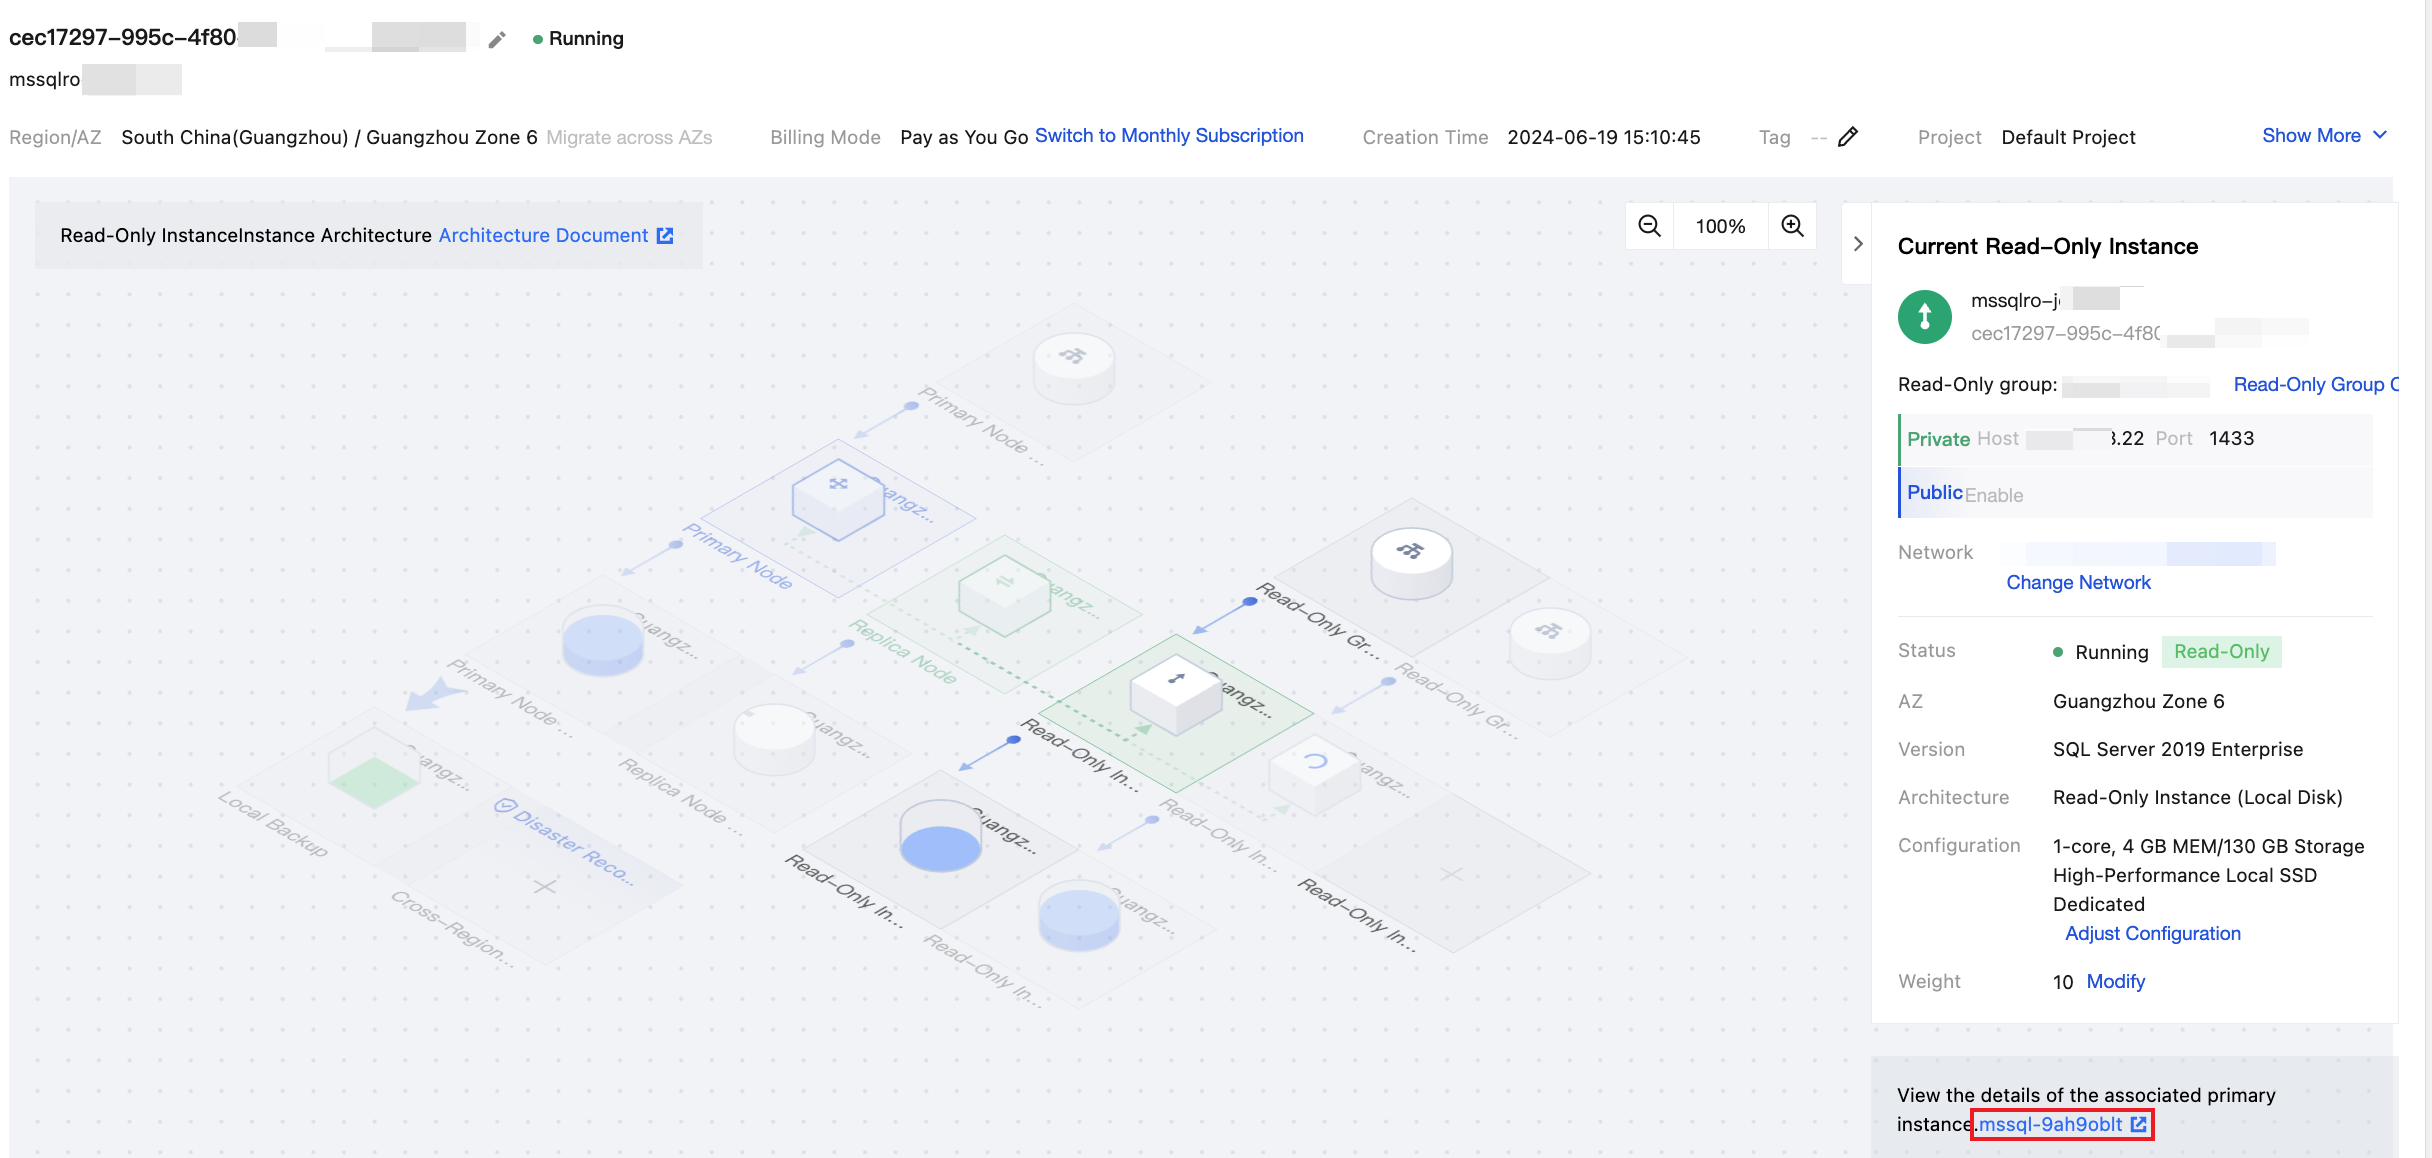This screenshot has width=2432, height=1158.
Task: Click the pencil icon to edit instance name
Action: click(497, 40)
